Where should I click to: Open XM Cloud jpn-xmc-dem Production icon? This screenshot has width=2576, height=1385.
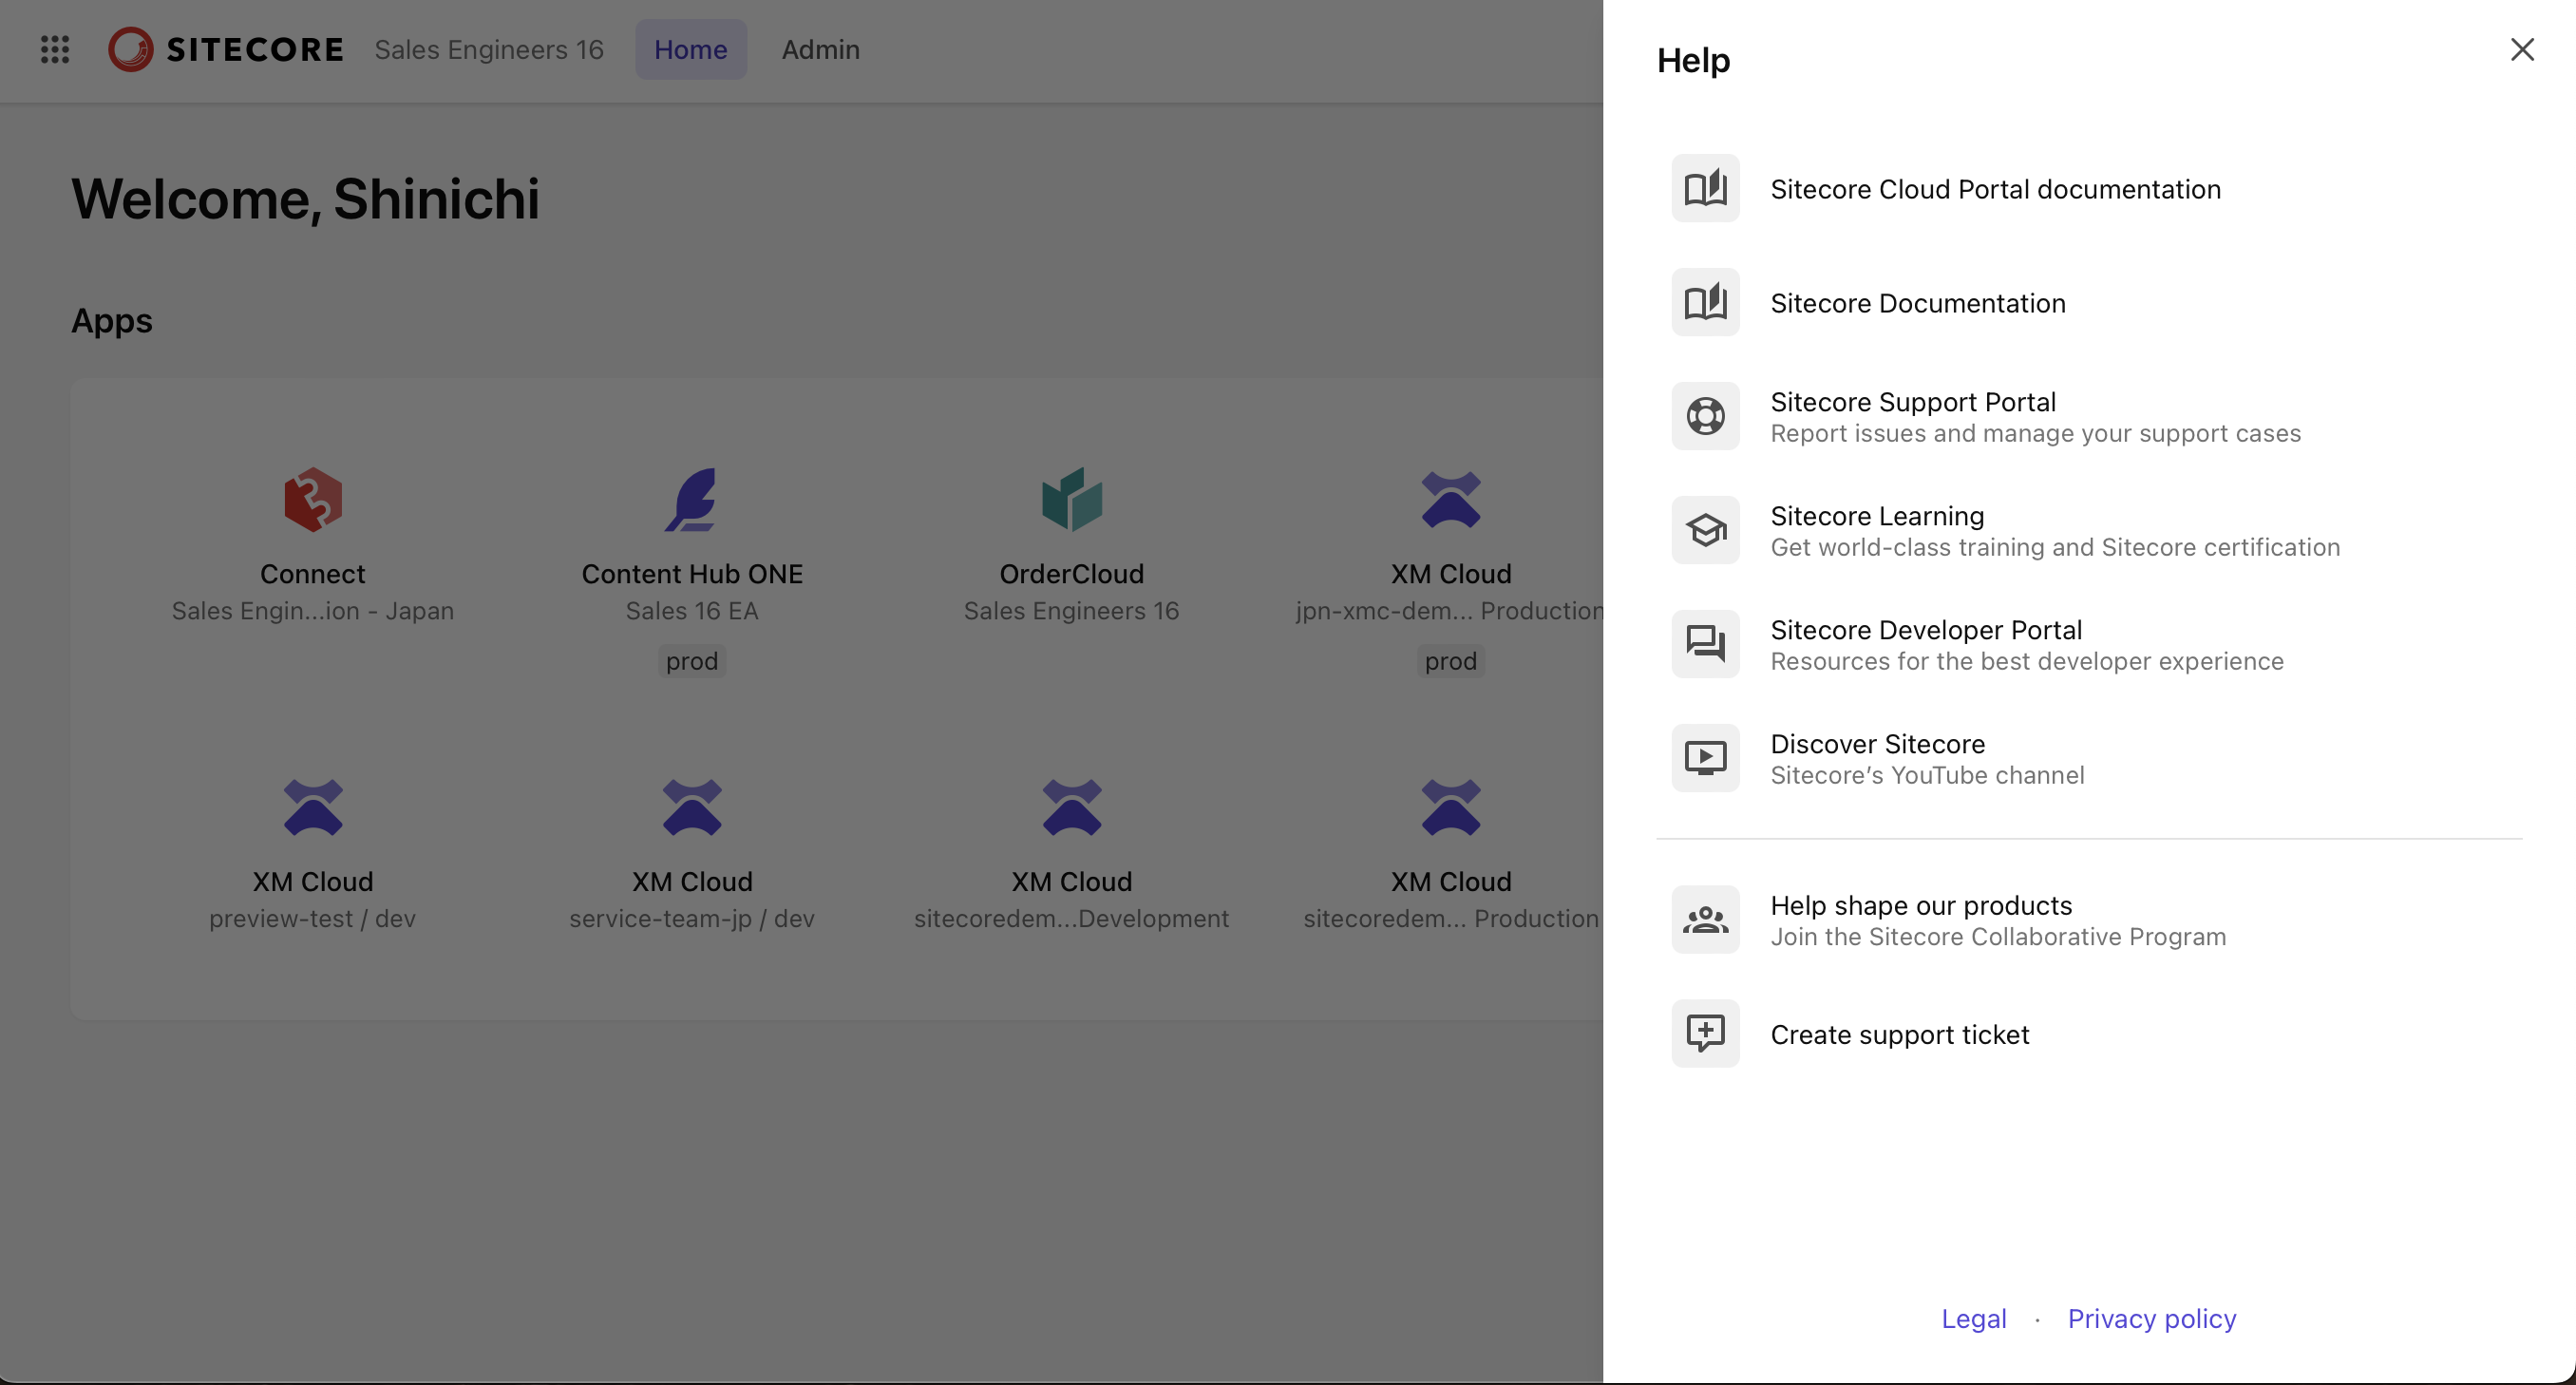pos(1451,499)
